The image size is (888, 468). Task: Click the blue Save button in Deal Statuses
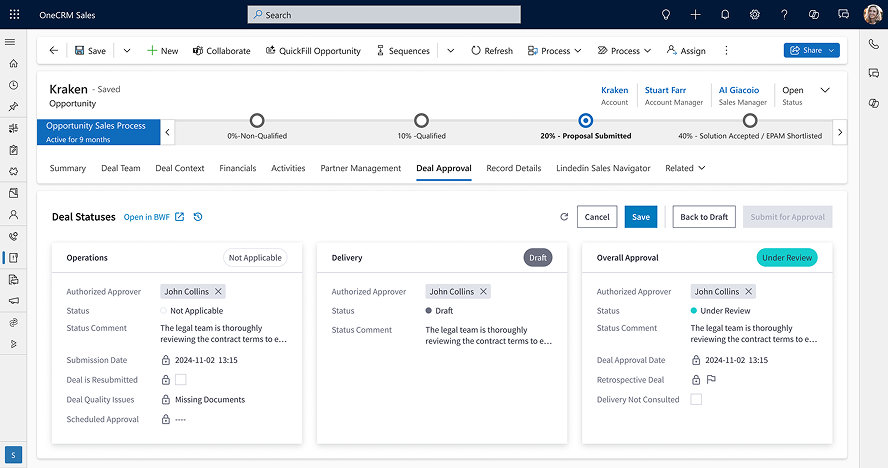click(x=641, y=217)
